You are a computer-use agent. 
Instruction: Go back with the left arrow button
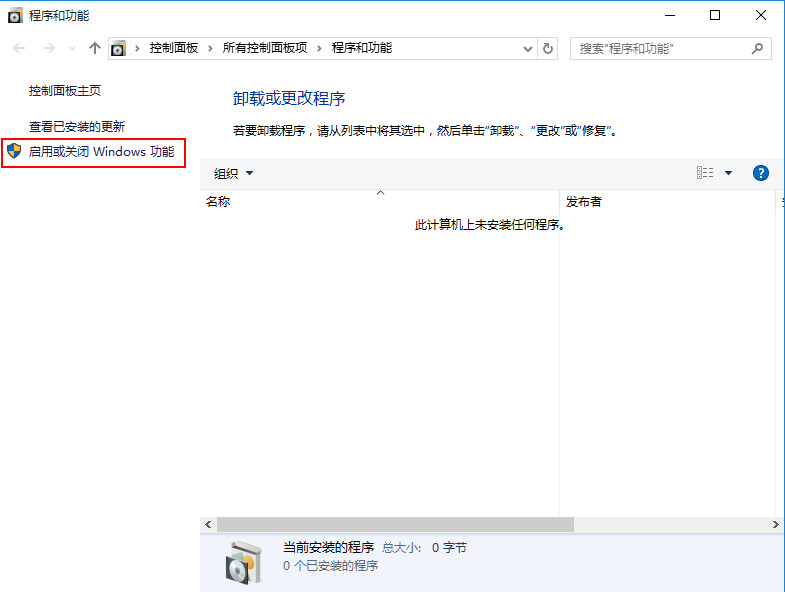[20, 48]
